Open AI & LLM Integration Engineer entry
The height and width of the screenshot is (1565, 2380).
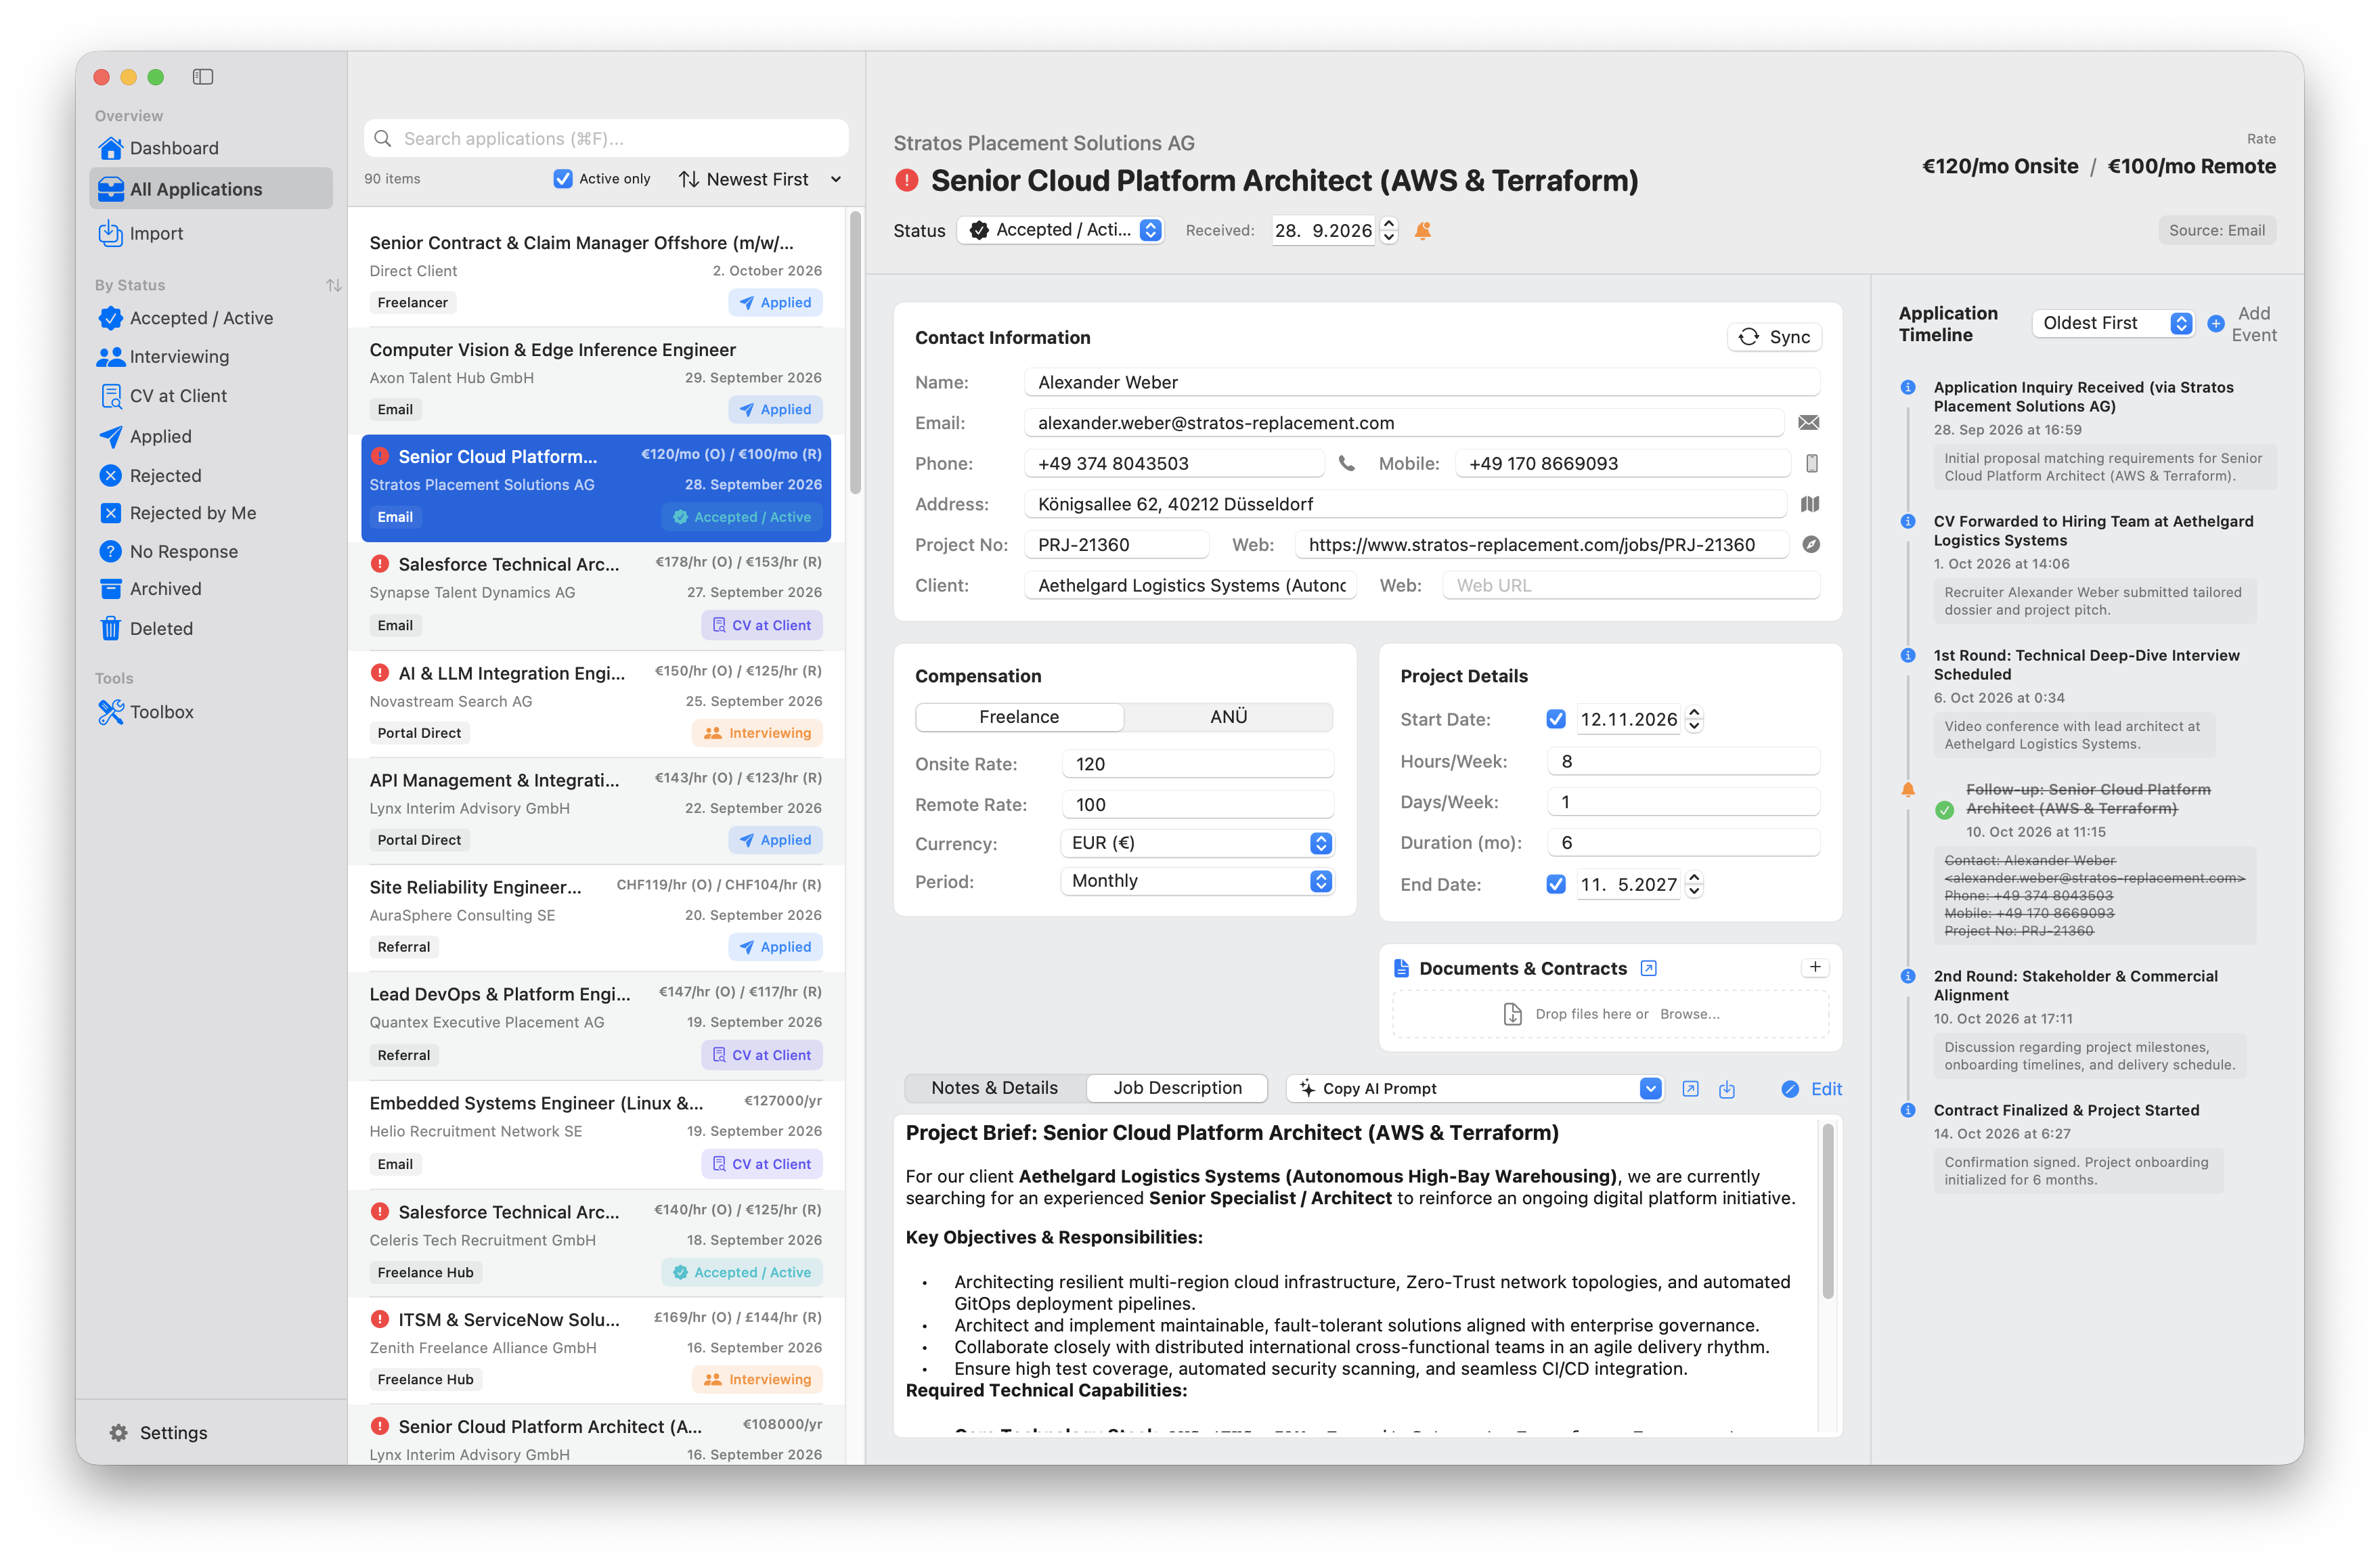point(596,703)
